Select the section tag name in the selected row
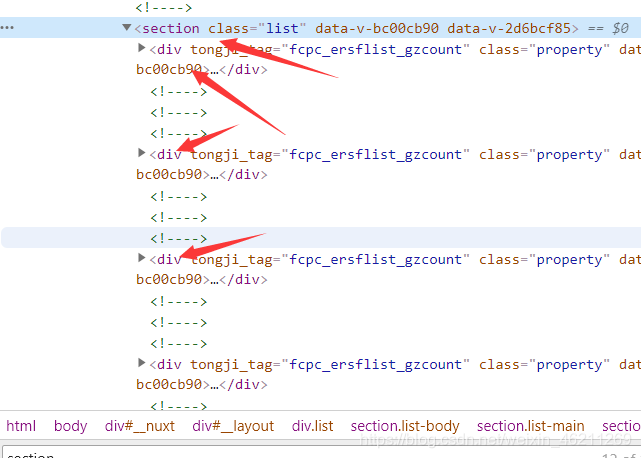This screenshot has height=458, width=641. [170, 28]
